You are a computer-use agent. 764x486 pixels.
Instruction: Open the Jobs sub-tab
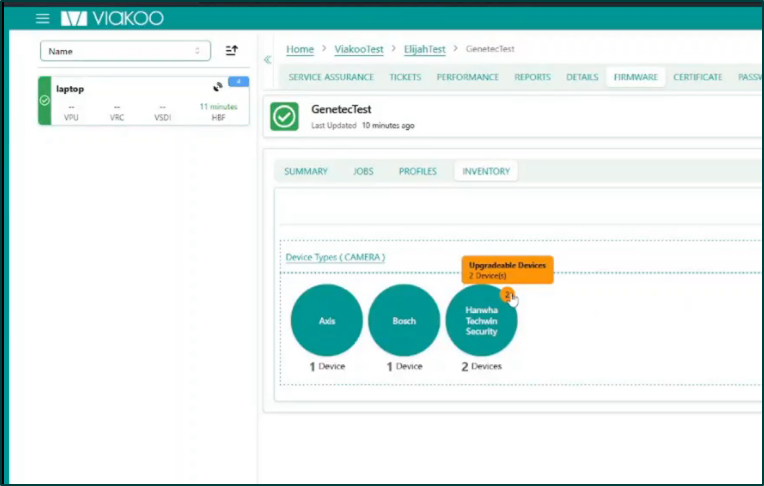tap(363, 171)
